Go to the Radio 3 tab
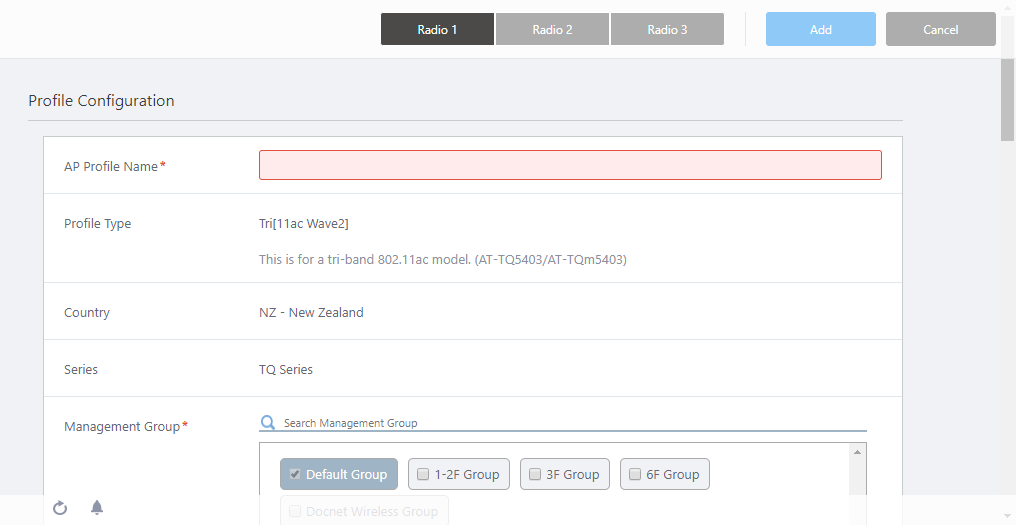This screenshot has width=1016, height=525. coord(667,29)
